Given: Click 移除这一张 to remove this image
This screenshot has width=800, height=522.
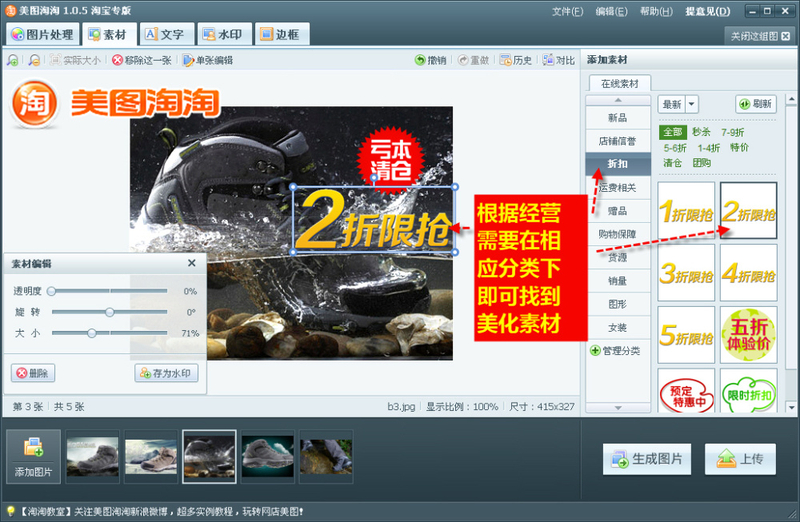Looking at the screenshot, I should point(142,60).
